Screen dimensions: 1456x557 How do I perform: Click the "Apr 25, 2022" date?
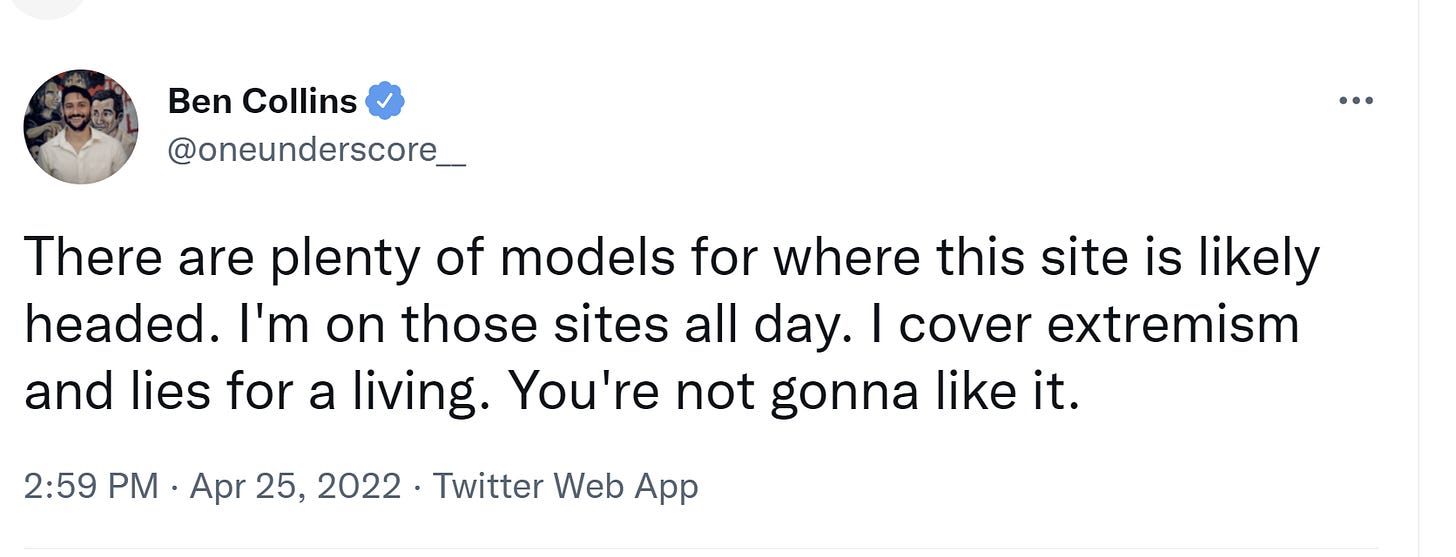[x=294, y=487]
